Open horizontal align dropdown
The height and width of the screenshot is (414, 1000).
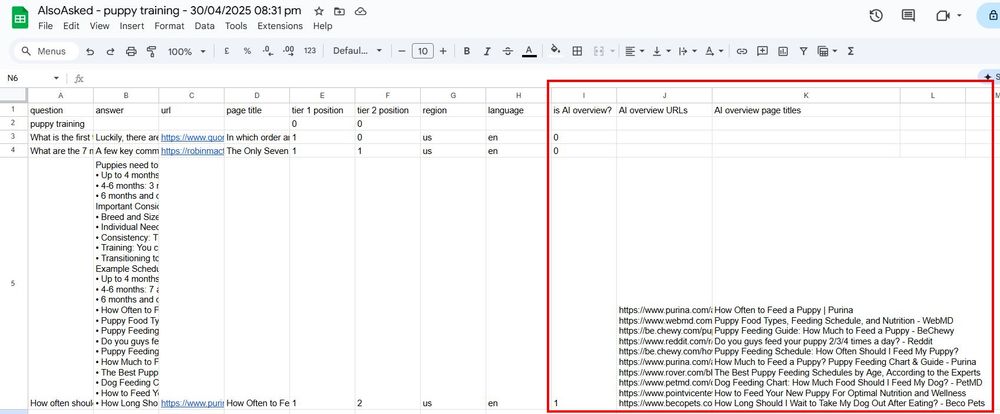pyautogui.click(x=634, y=51)
